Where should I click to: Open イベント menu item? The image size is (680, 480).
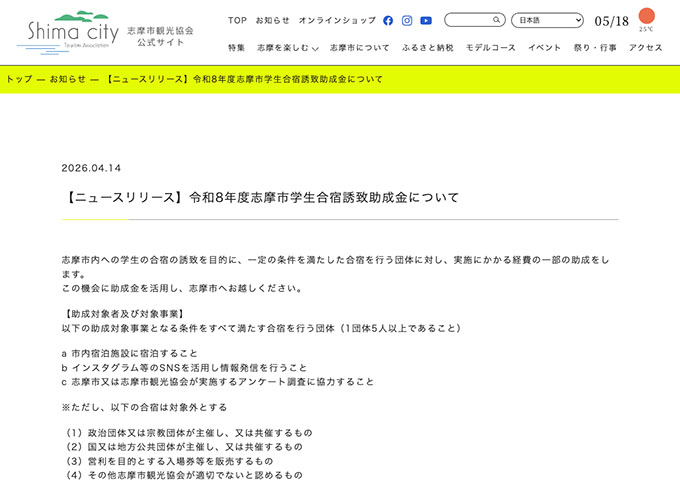click(544, 48)
